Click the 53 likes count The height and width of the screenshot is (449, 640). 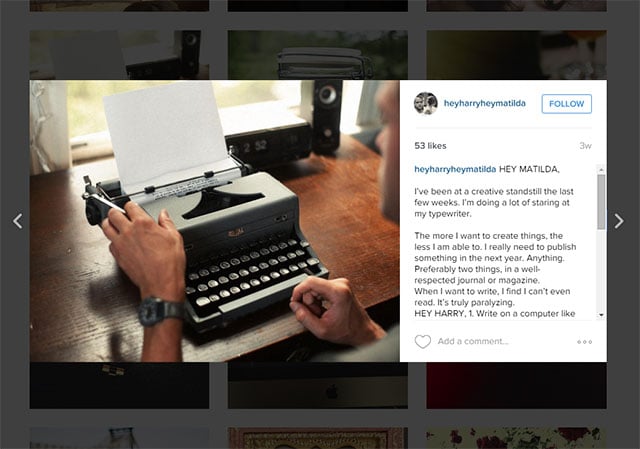click(430, 146)
